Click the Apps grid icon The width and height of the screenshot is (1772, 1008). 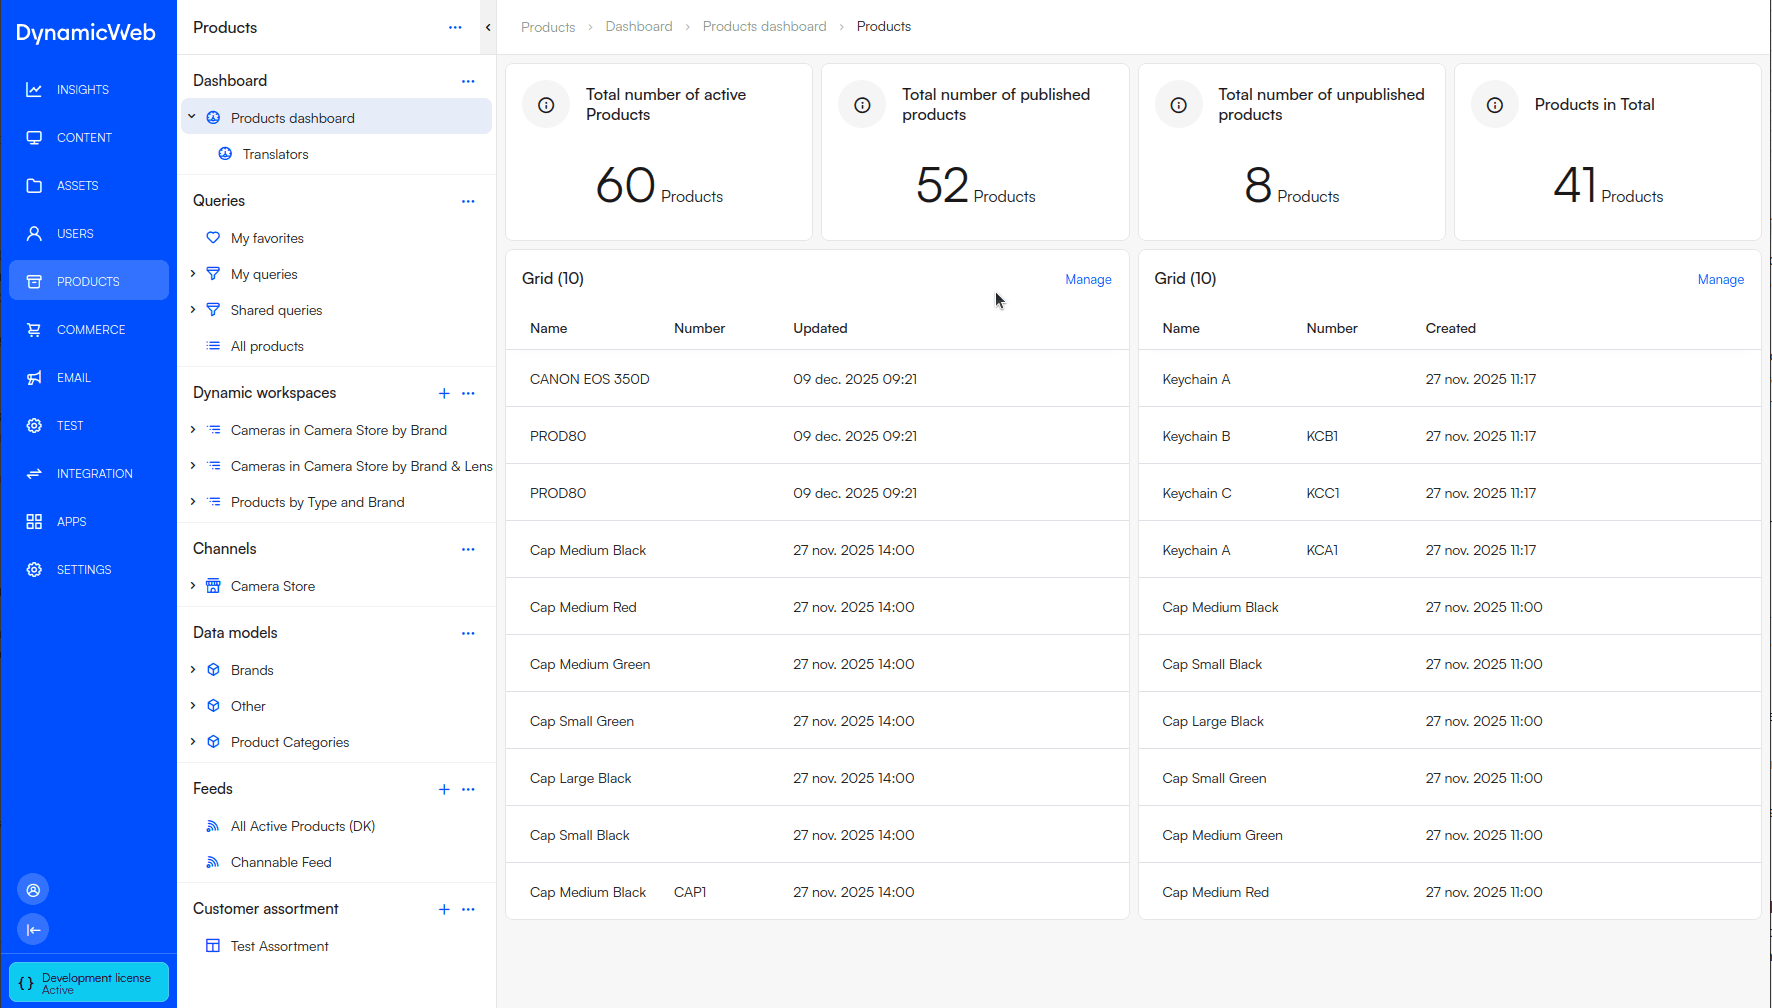34,522
